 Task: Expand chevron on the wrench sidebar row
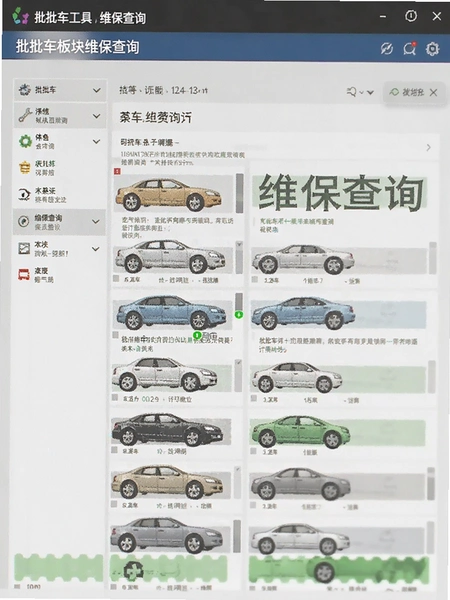tap(97, 116)
